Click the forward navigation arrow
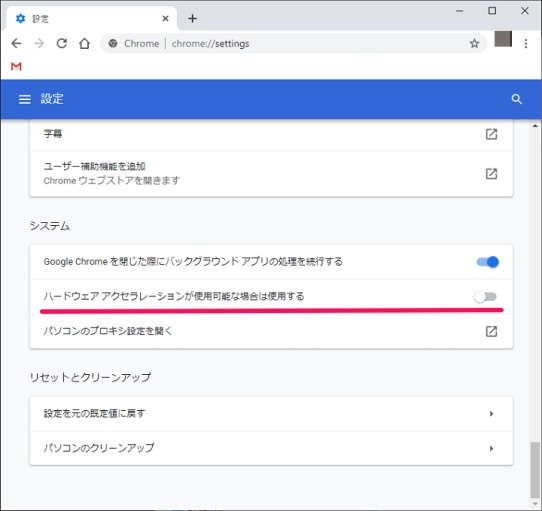This screenshot has height=511, width=542. (39, 44)
